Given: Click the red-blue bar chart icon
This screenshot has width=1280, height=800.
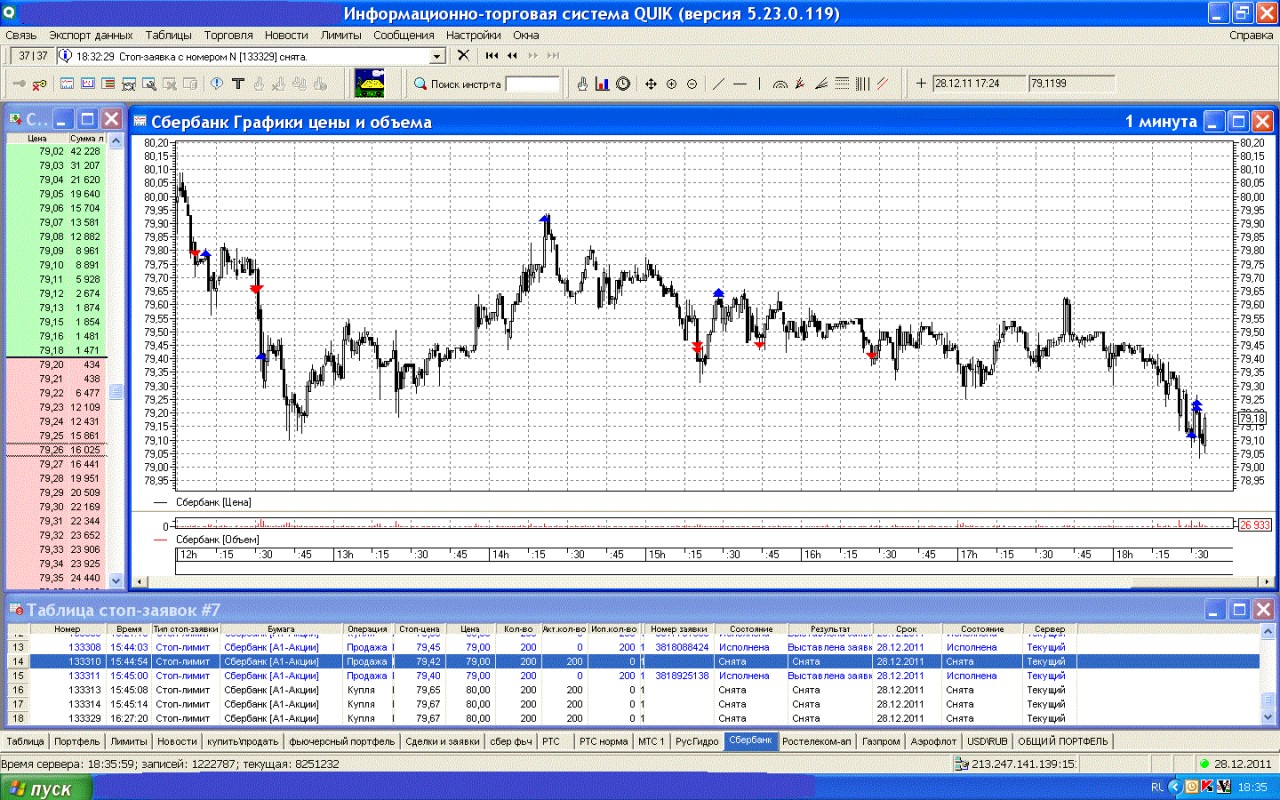Looking at the screenshot, I should point(602,84).
